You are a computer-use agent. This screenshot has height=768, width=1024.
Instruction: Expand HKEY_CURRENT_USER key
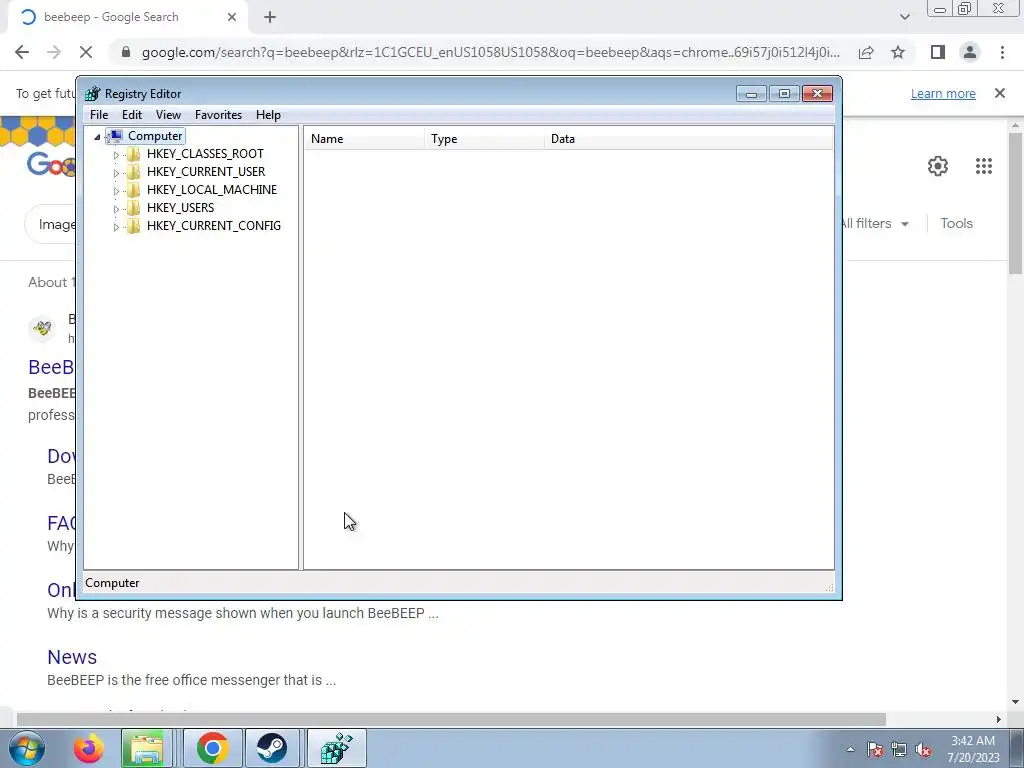point(116,172)
